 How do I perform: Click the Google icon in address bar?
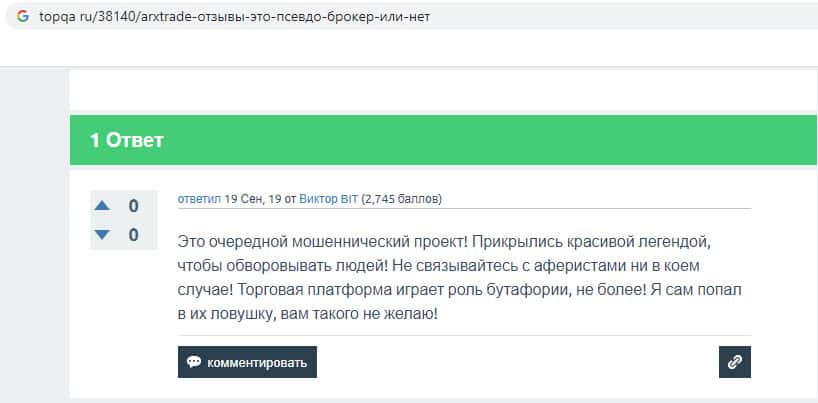[22, 18]
